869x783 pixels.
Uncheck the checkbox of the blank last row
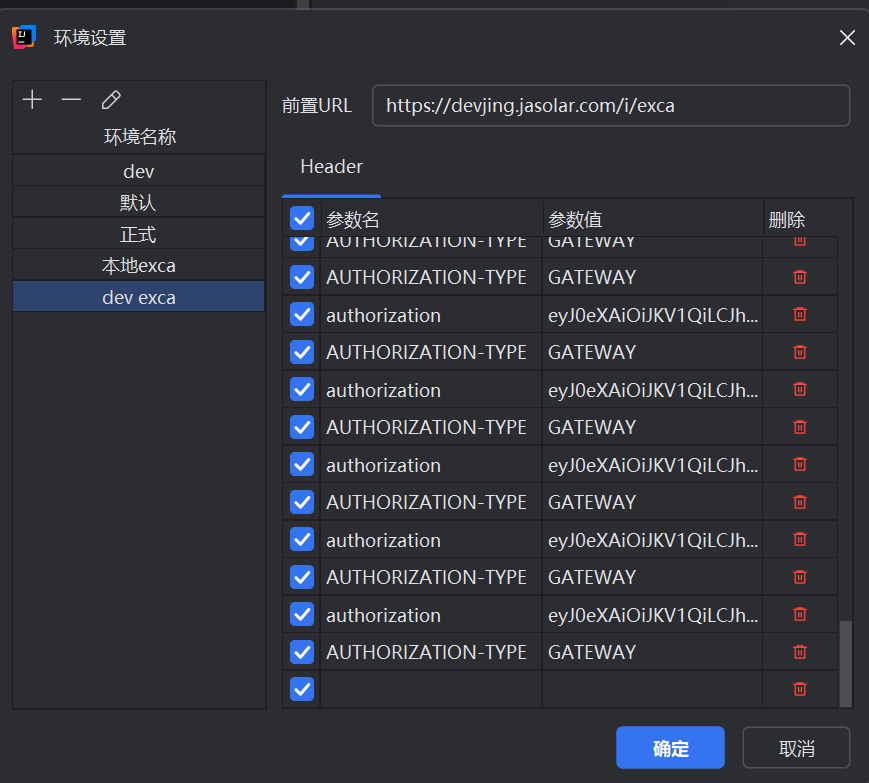click(x=302, y=689)
